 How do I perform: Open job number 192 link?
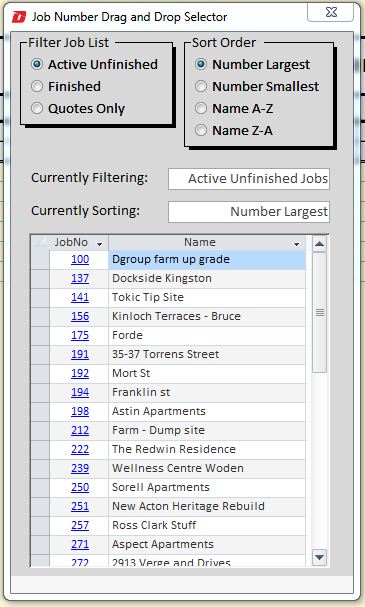(80, 373)
